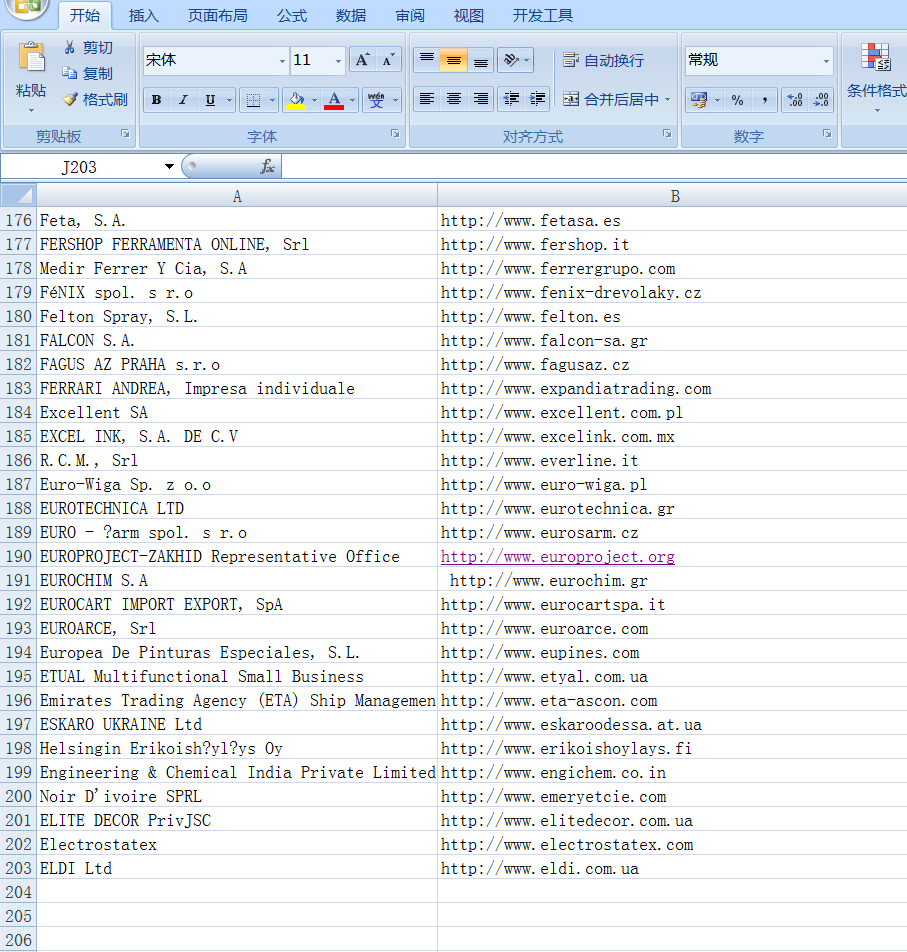Increase font size with the large A icon
907x952 pixels.
tap(362, 60)
